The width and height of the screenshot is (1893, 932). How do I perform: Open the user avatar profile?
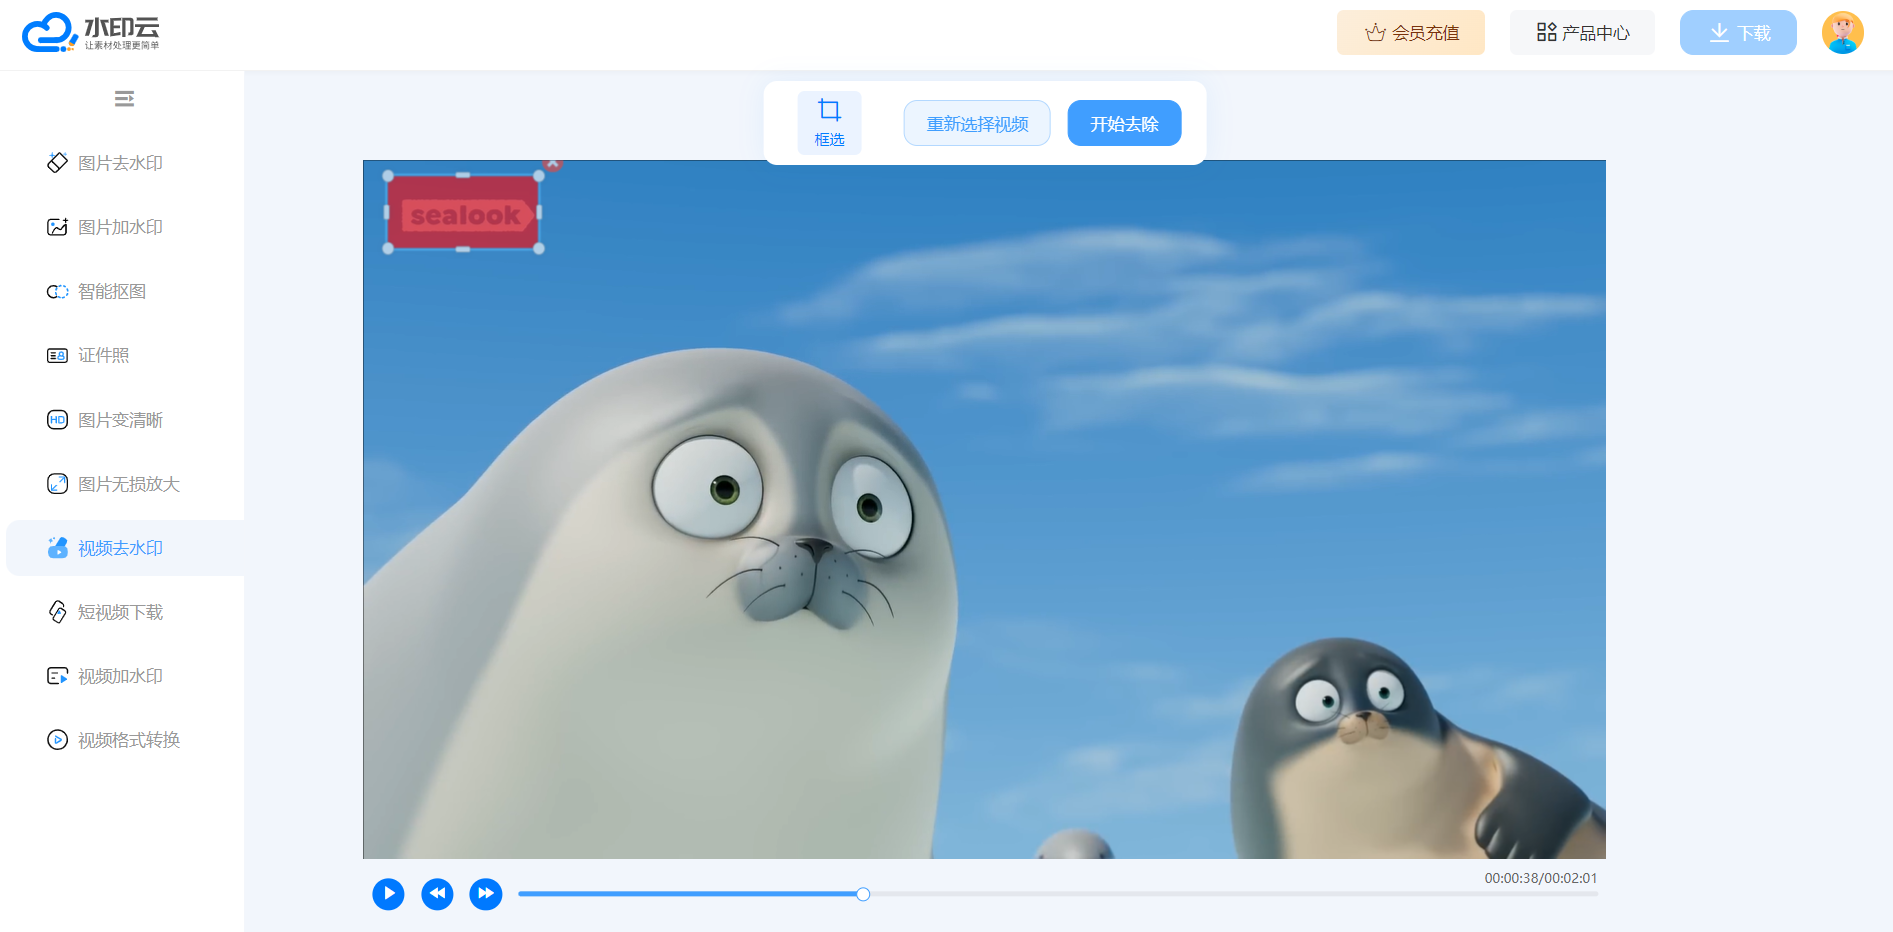coord(1842,33)
